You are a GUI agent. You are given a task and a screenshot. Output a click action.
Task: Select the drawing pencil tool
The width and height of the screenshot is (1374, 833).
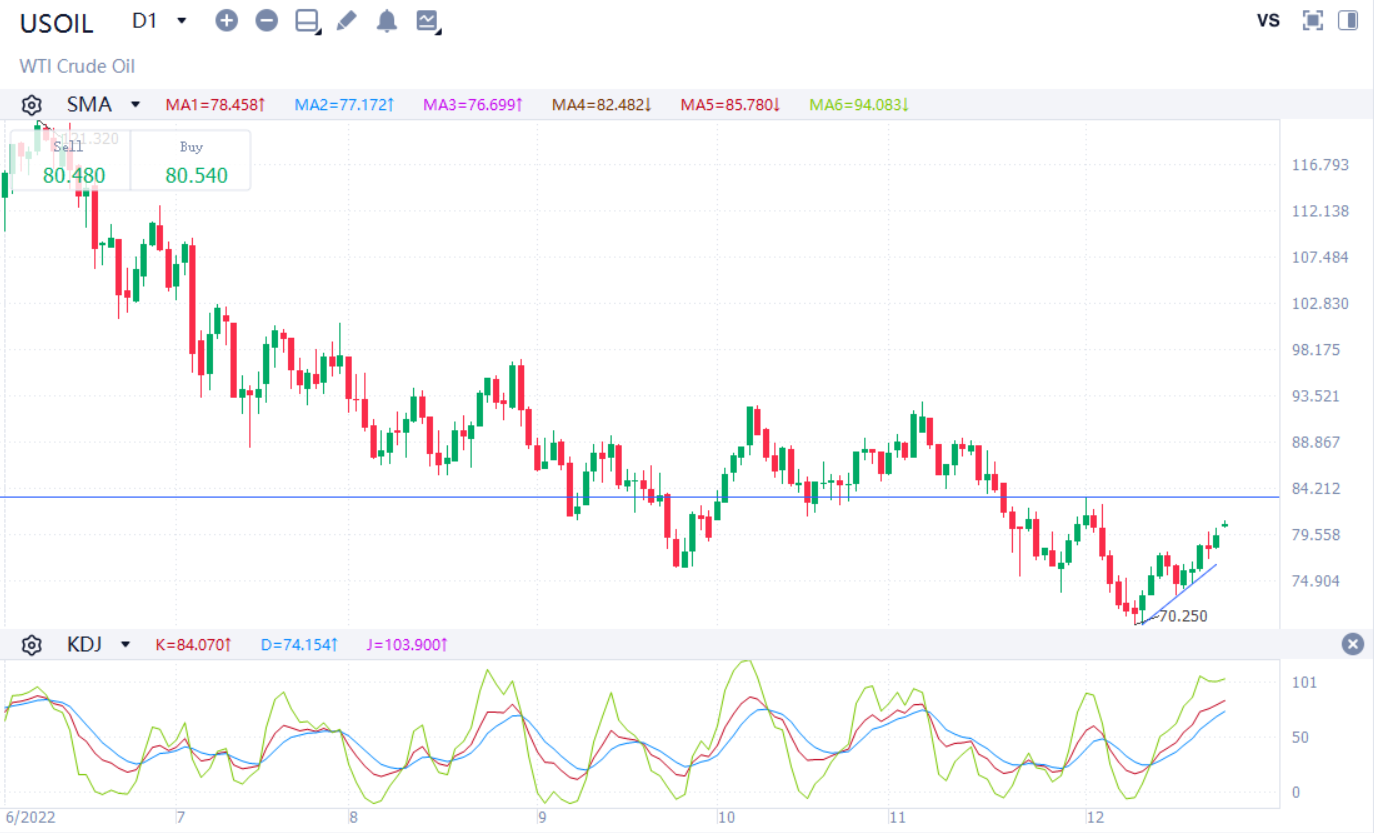point(346,19)
